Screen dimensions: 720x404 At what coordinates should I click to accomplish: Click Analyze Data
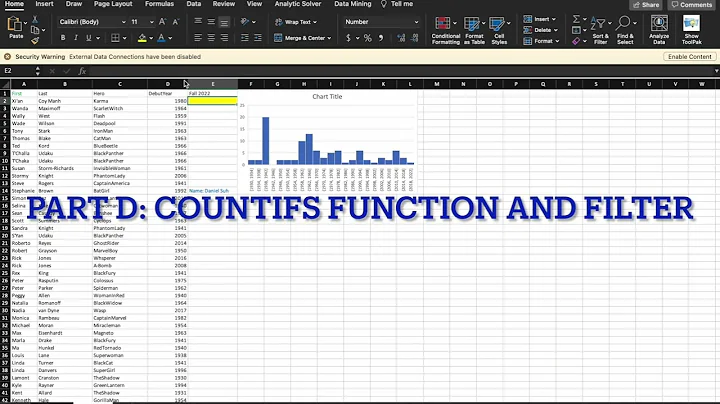(659, 30)
